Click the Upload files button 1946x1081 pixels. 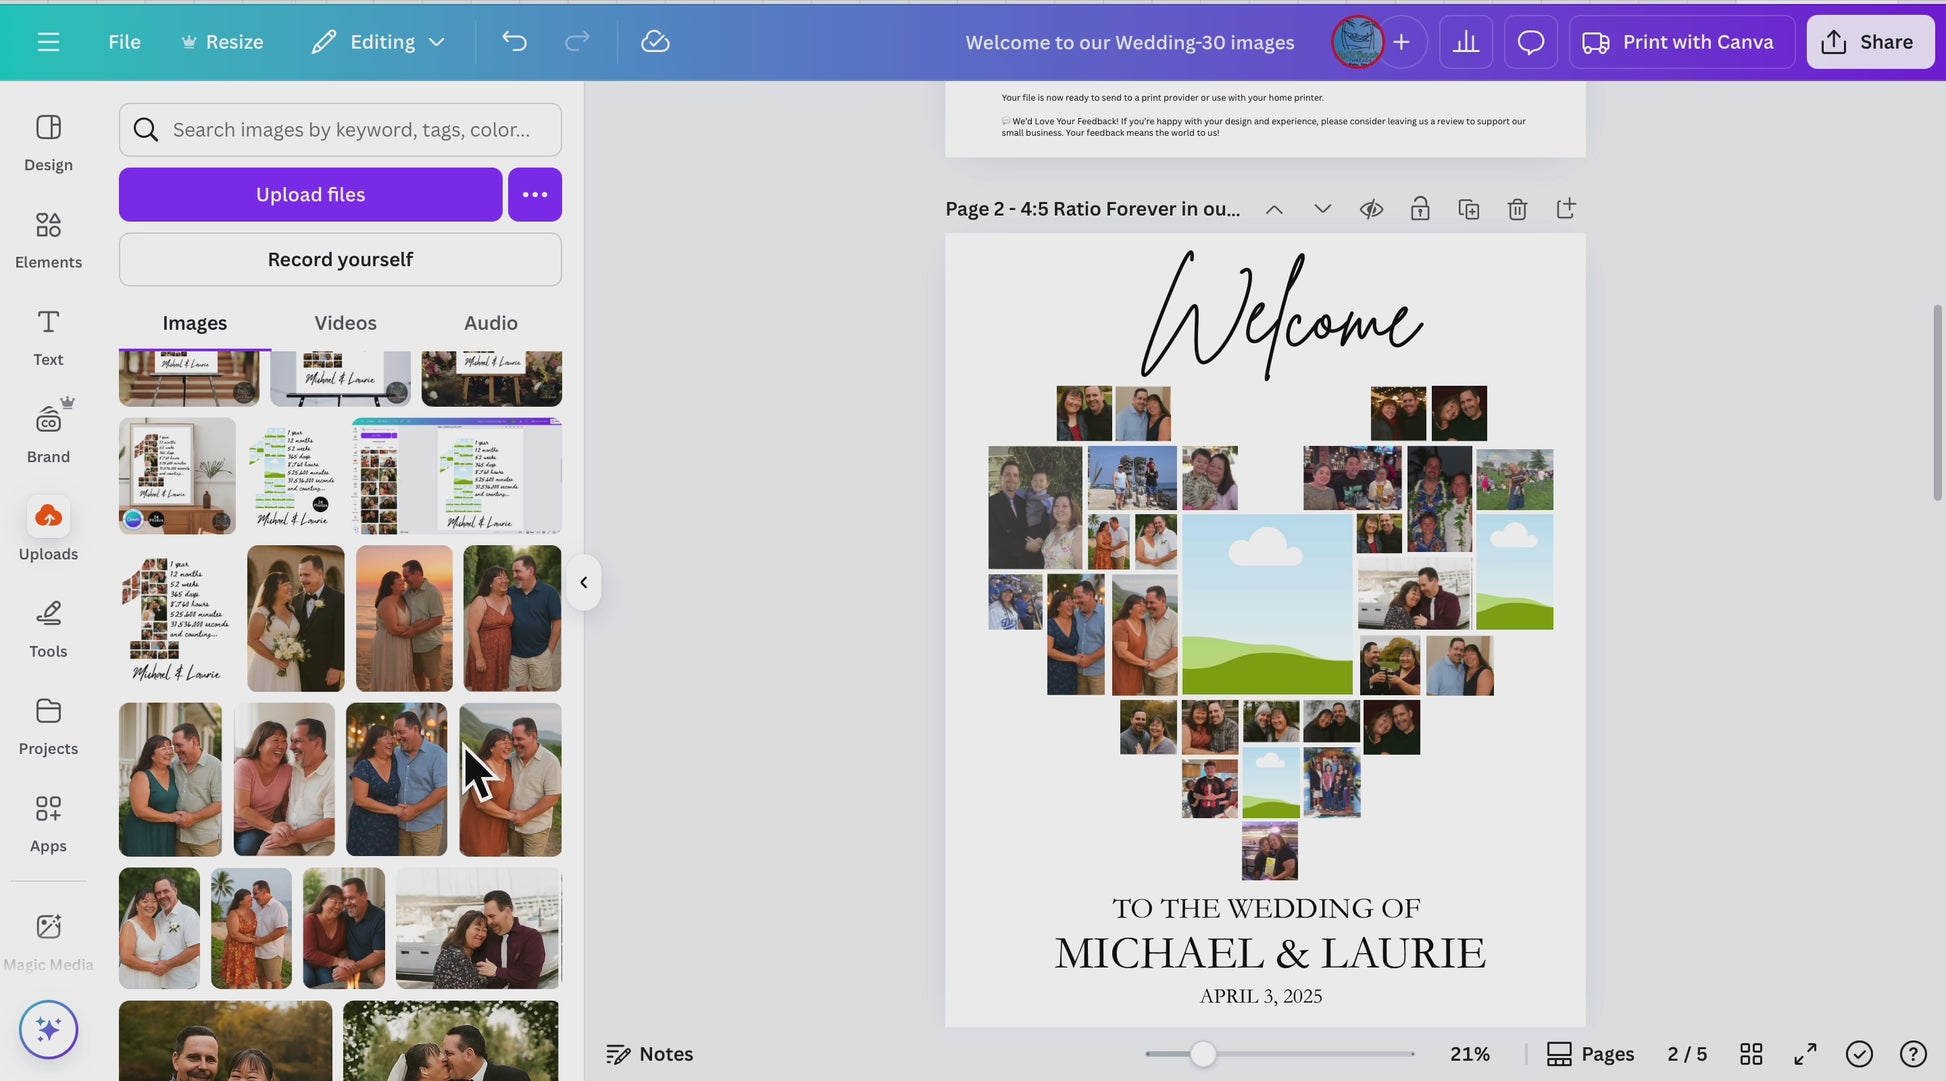coord(310,195)
